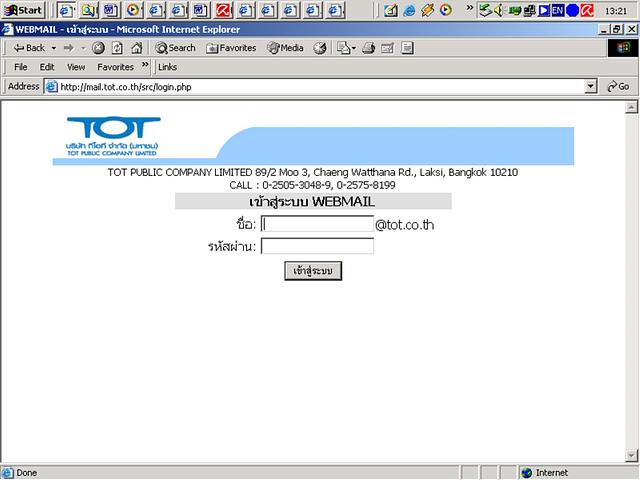The height and width of the screenshot is (480, 640).
Task: Click the Forward arrow button
Action: click(x=68, y=48)
